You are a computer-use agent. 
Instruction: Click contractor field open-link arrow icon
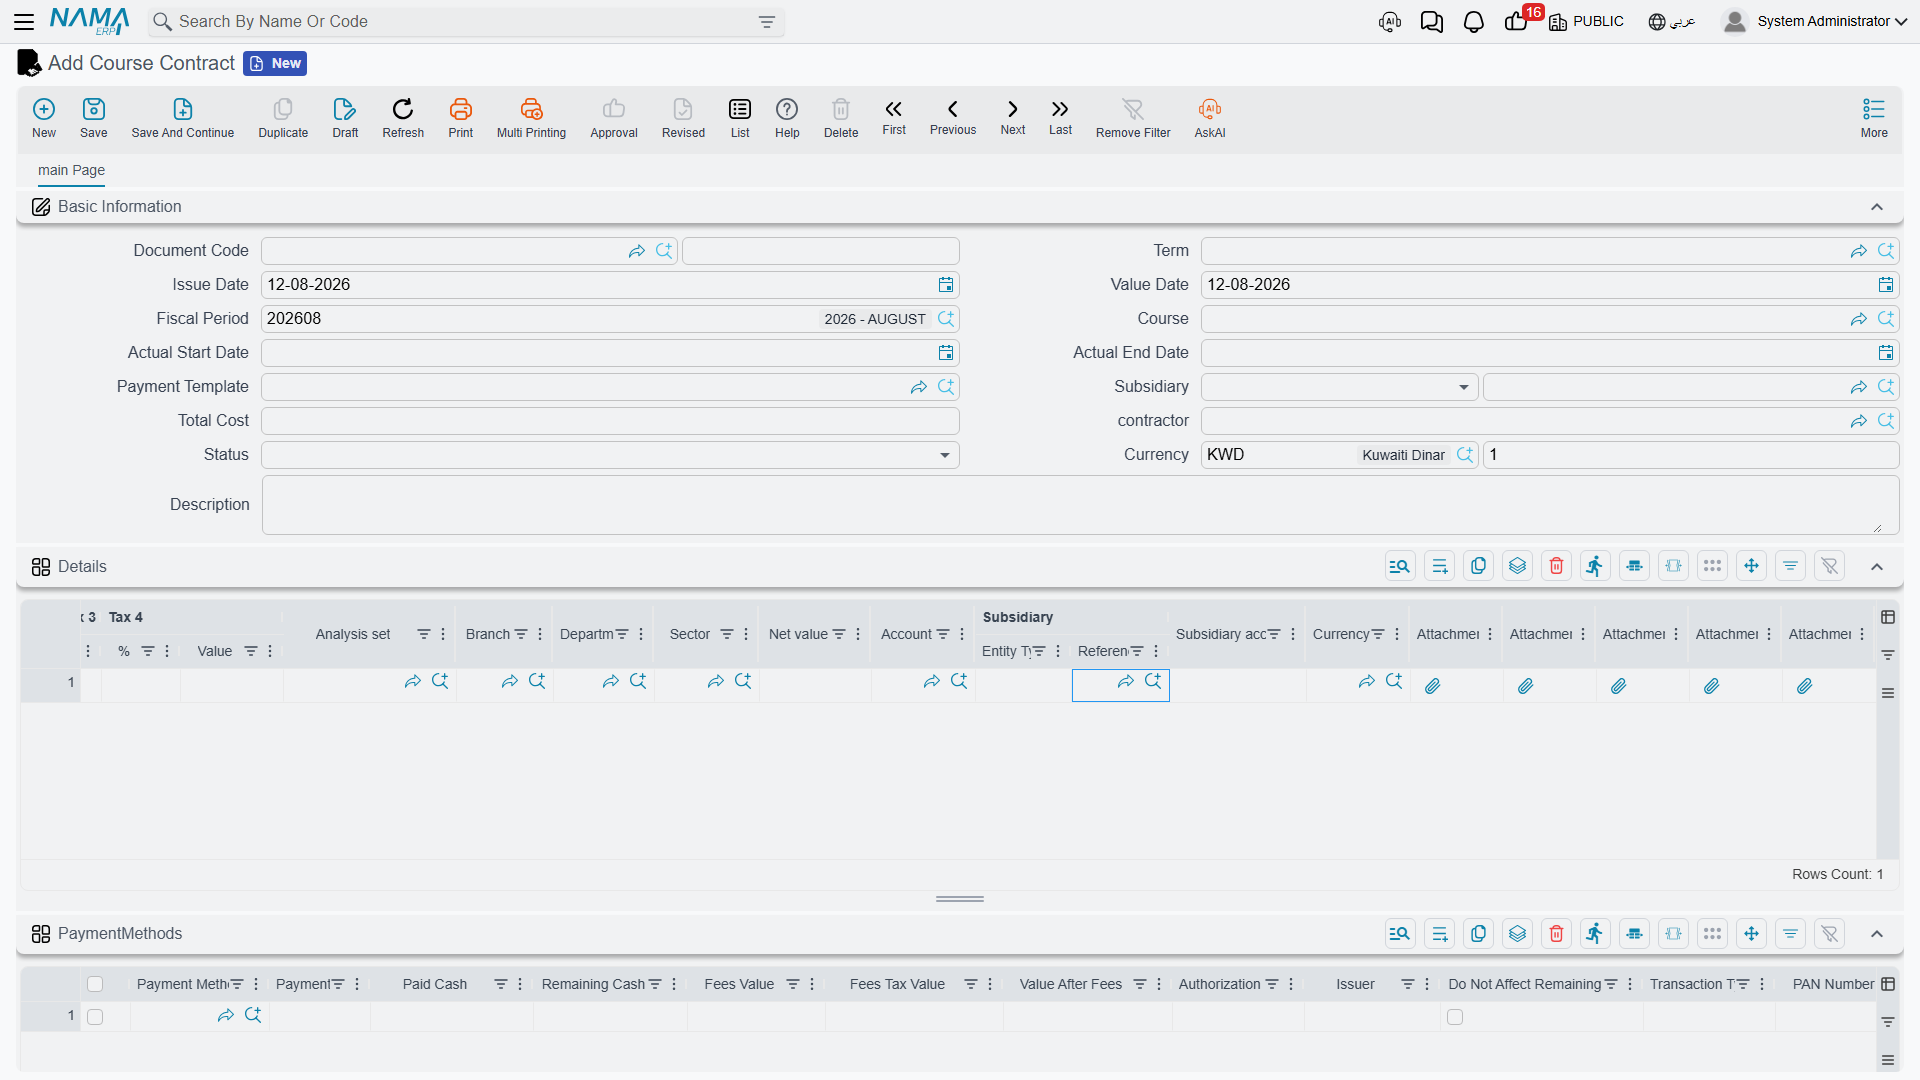click(x=1859, y=421)
